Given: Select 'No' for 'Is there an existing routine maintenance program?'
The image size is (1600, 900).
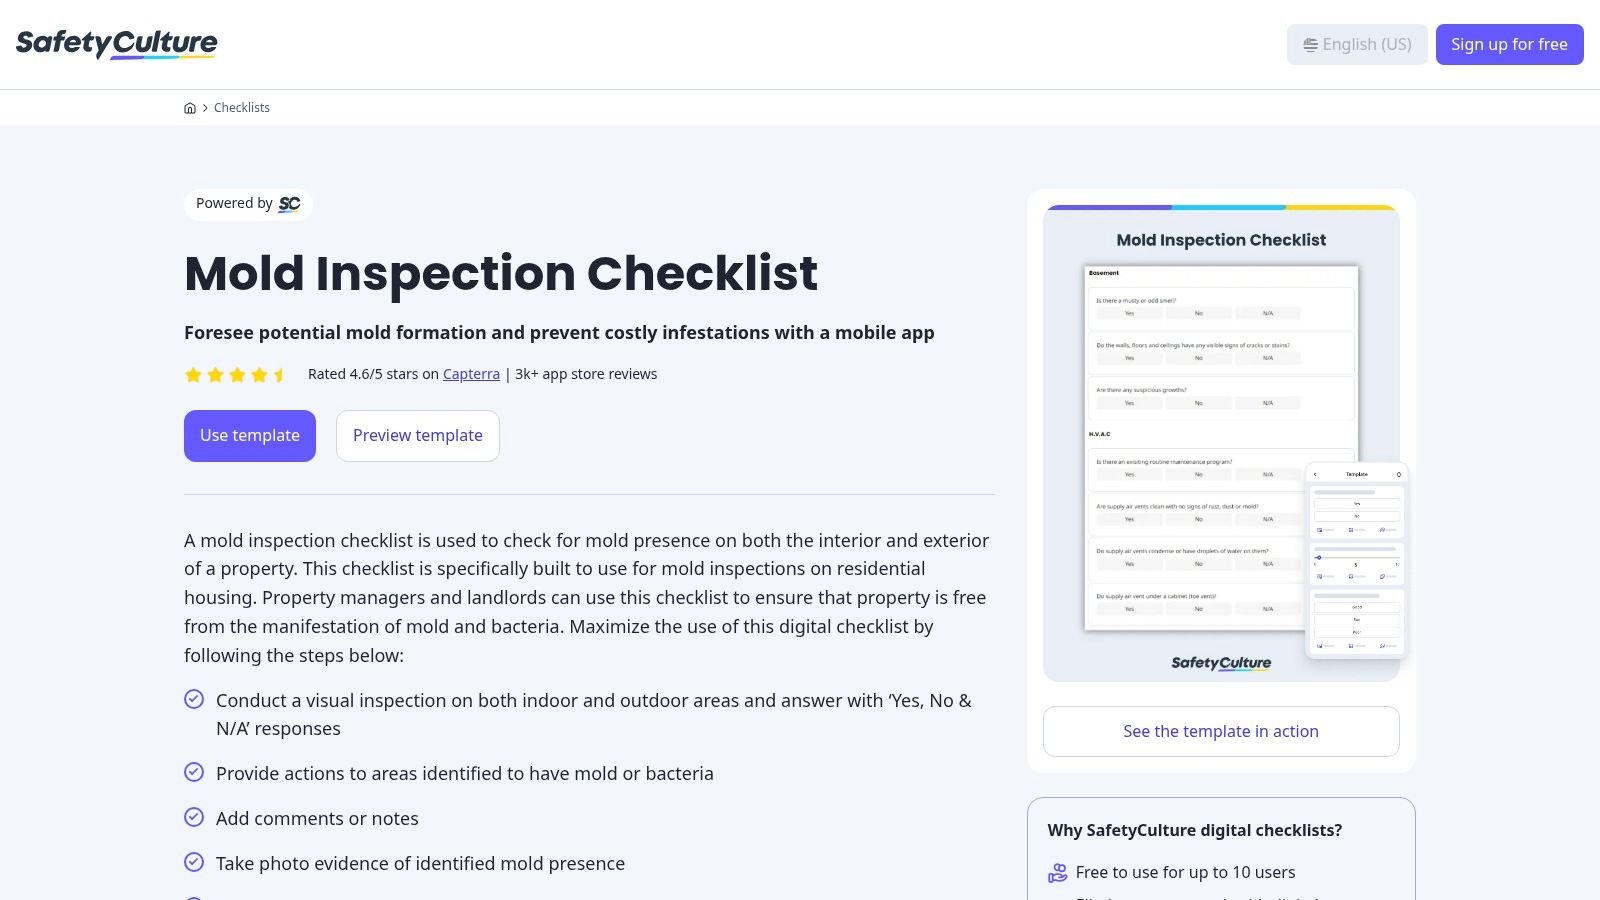Looking at the screenshot, I should click(x=1199, y=474).
